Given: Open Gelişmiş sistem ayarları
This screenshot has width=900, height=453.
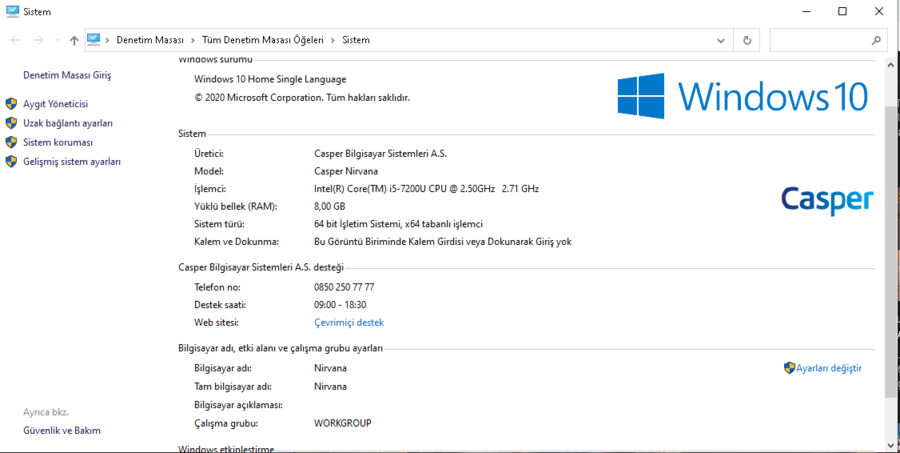Looking at the screenshot, I should 72,162.
